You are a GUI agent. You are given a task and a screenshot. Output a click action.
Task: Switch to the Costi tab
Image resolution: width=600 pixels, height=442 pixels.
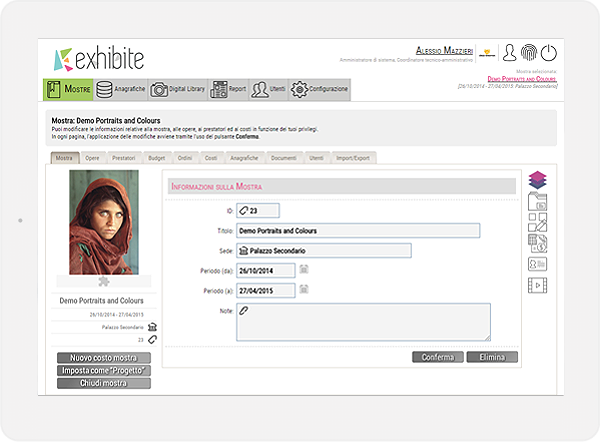tap(211, 158)
